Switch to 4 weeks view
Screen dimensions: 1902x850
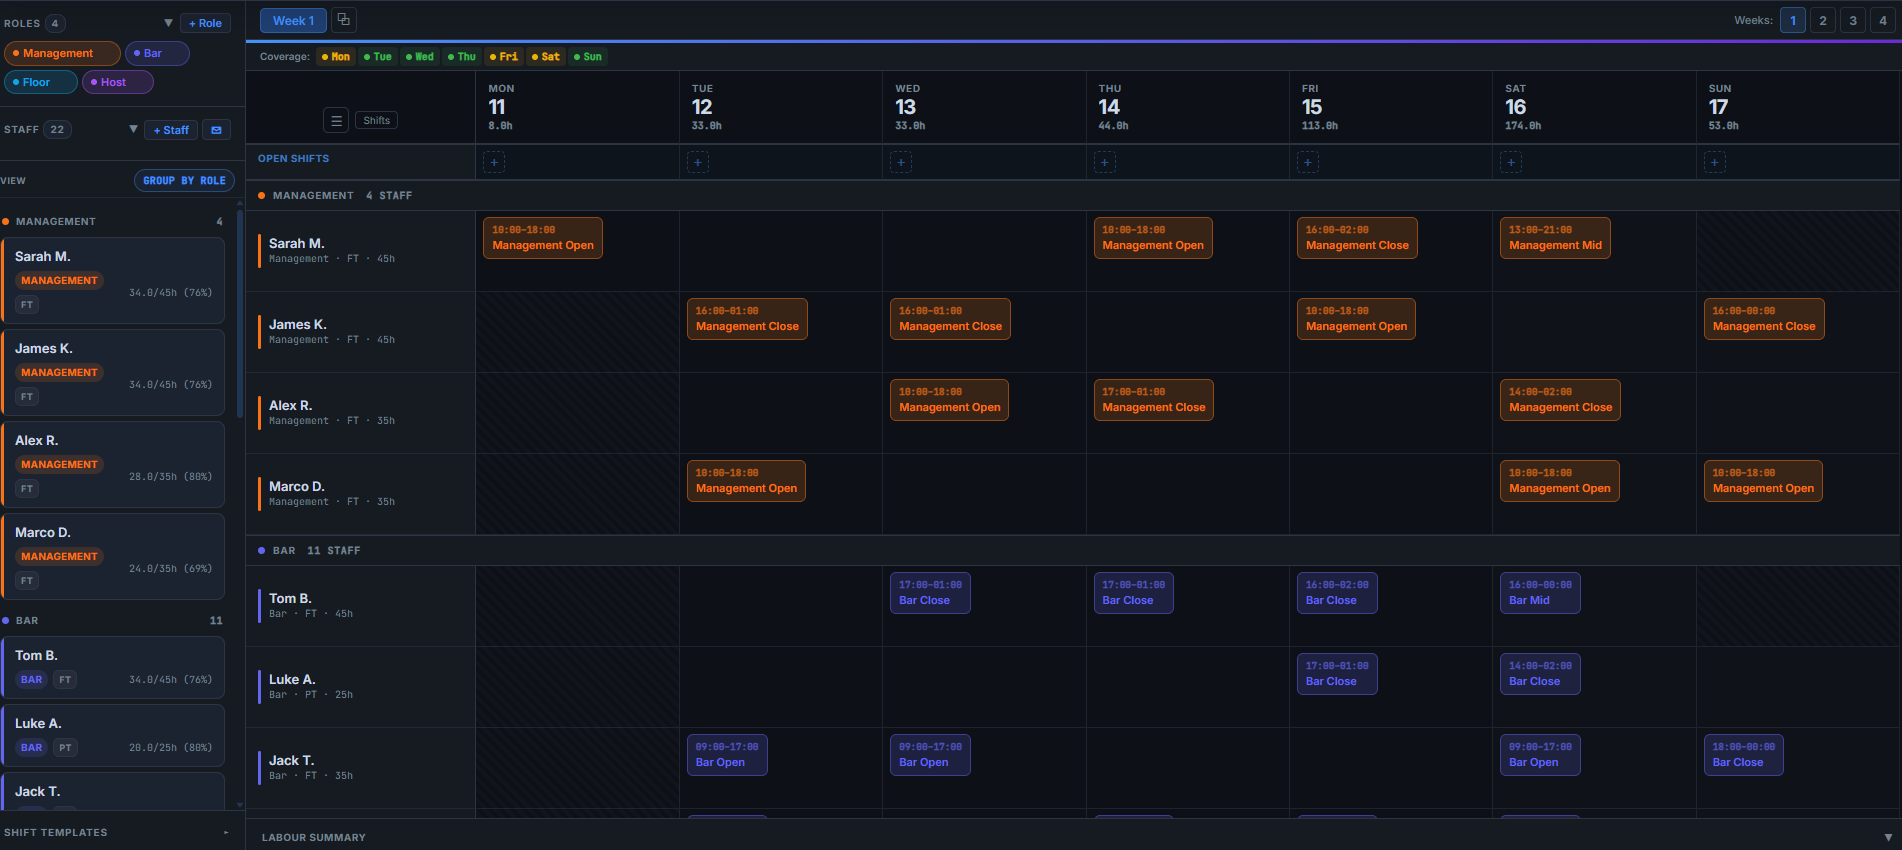[1883, 20]
